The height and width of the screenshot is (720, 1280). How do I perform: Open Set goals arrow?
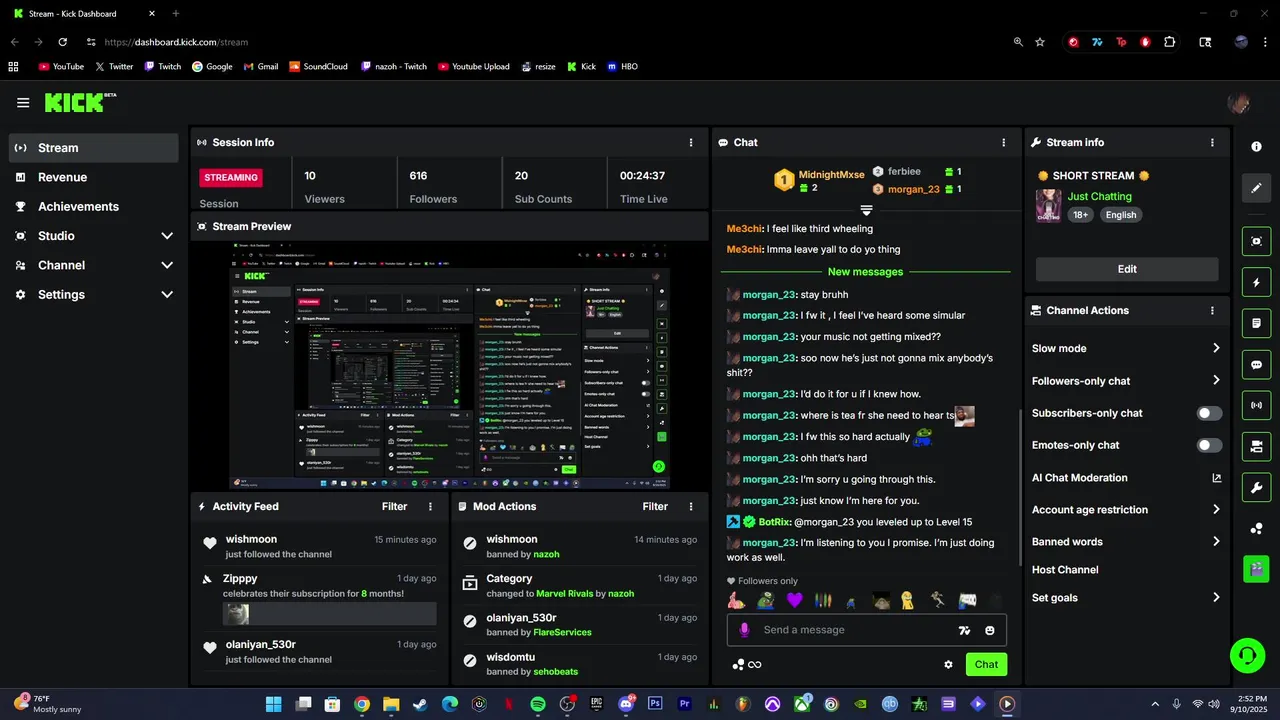coord(1216,597)
